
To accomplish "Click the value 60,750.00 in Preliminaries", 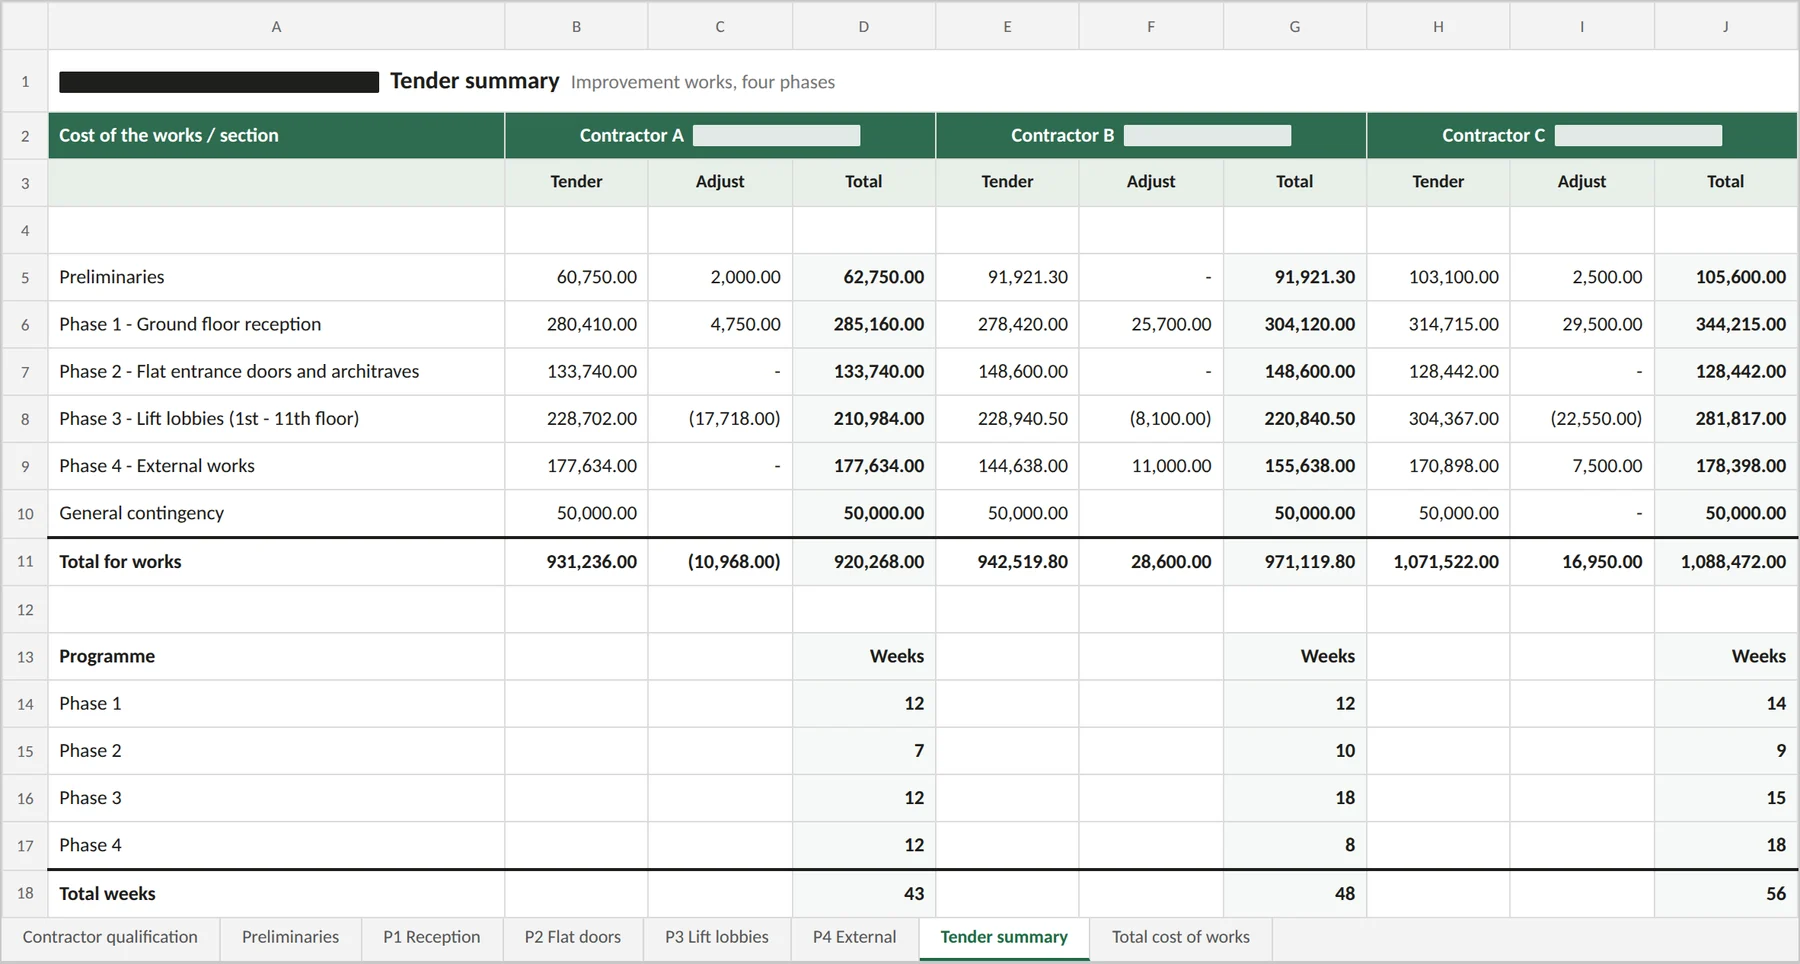I will click(576, 277).
